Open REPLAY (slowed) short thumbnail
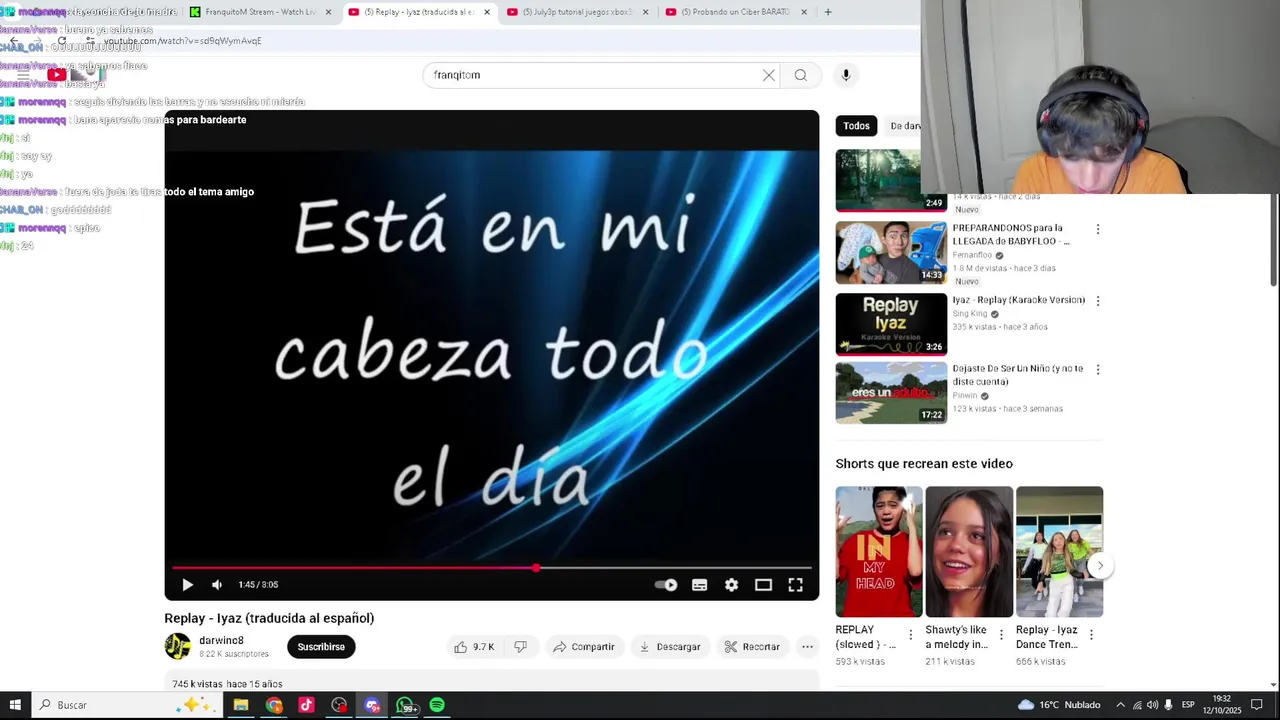This screenshot has width=1280, height=720. [x=879, y=552]
